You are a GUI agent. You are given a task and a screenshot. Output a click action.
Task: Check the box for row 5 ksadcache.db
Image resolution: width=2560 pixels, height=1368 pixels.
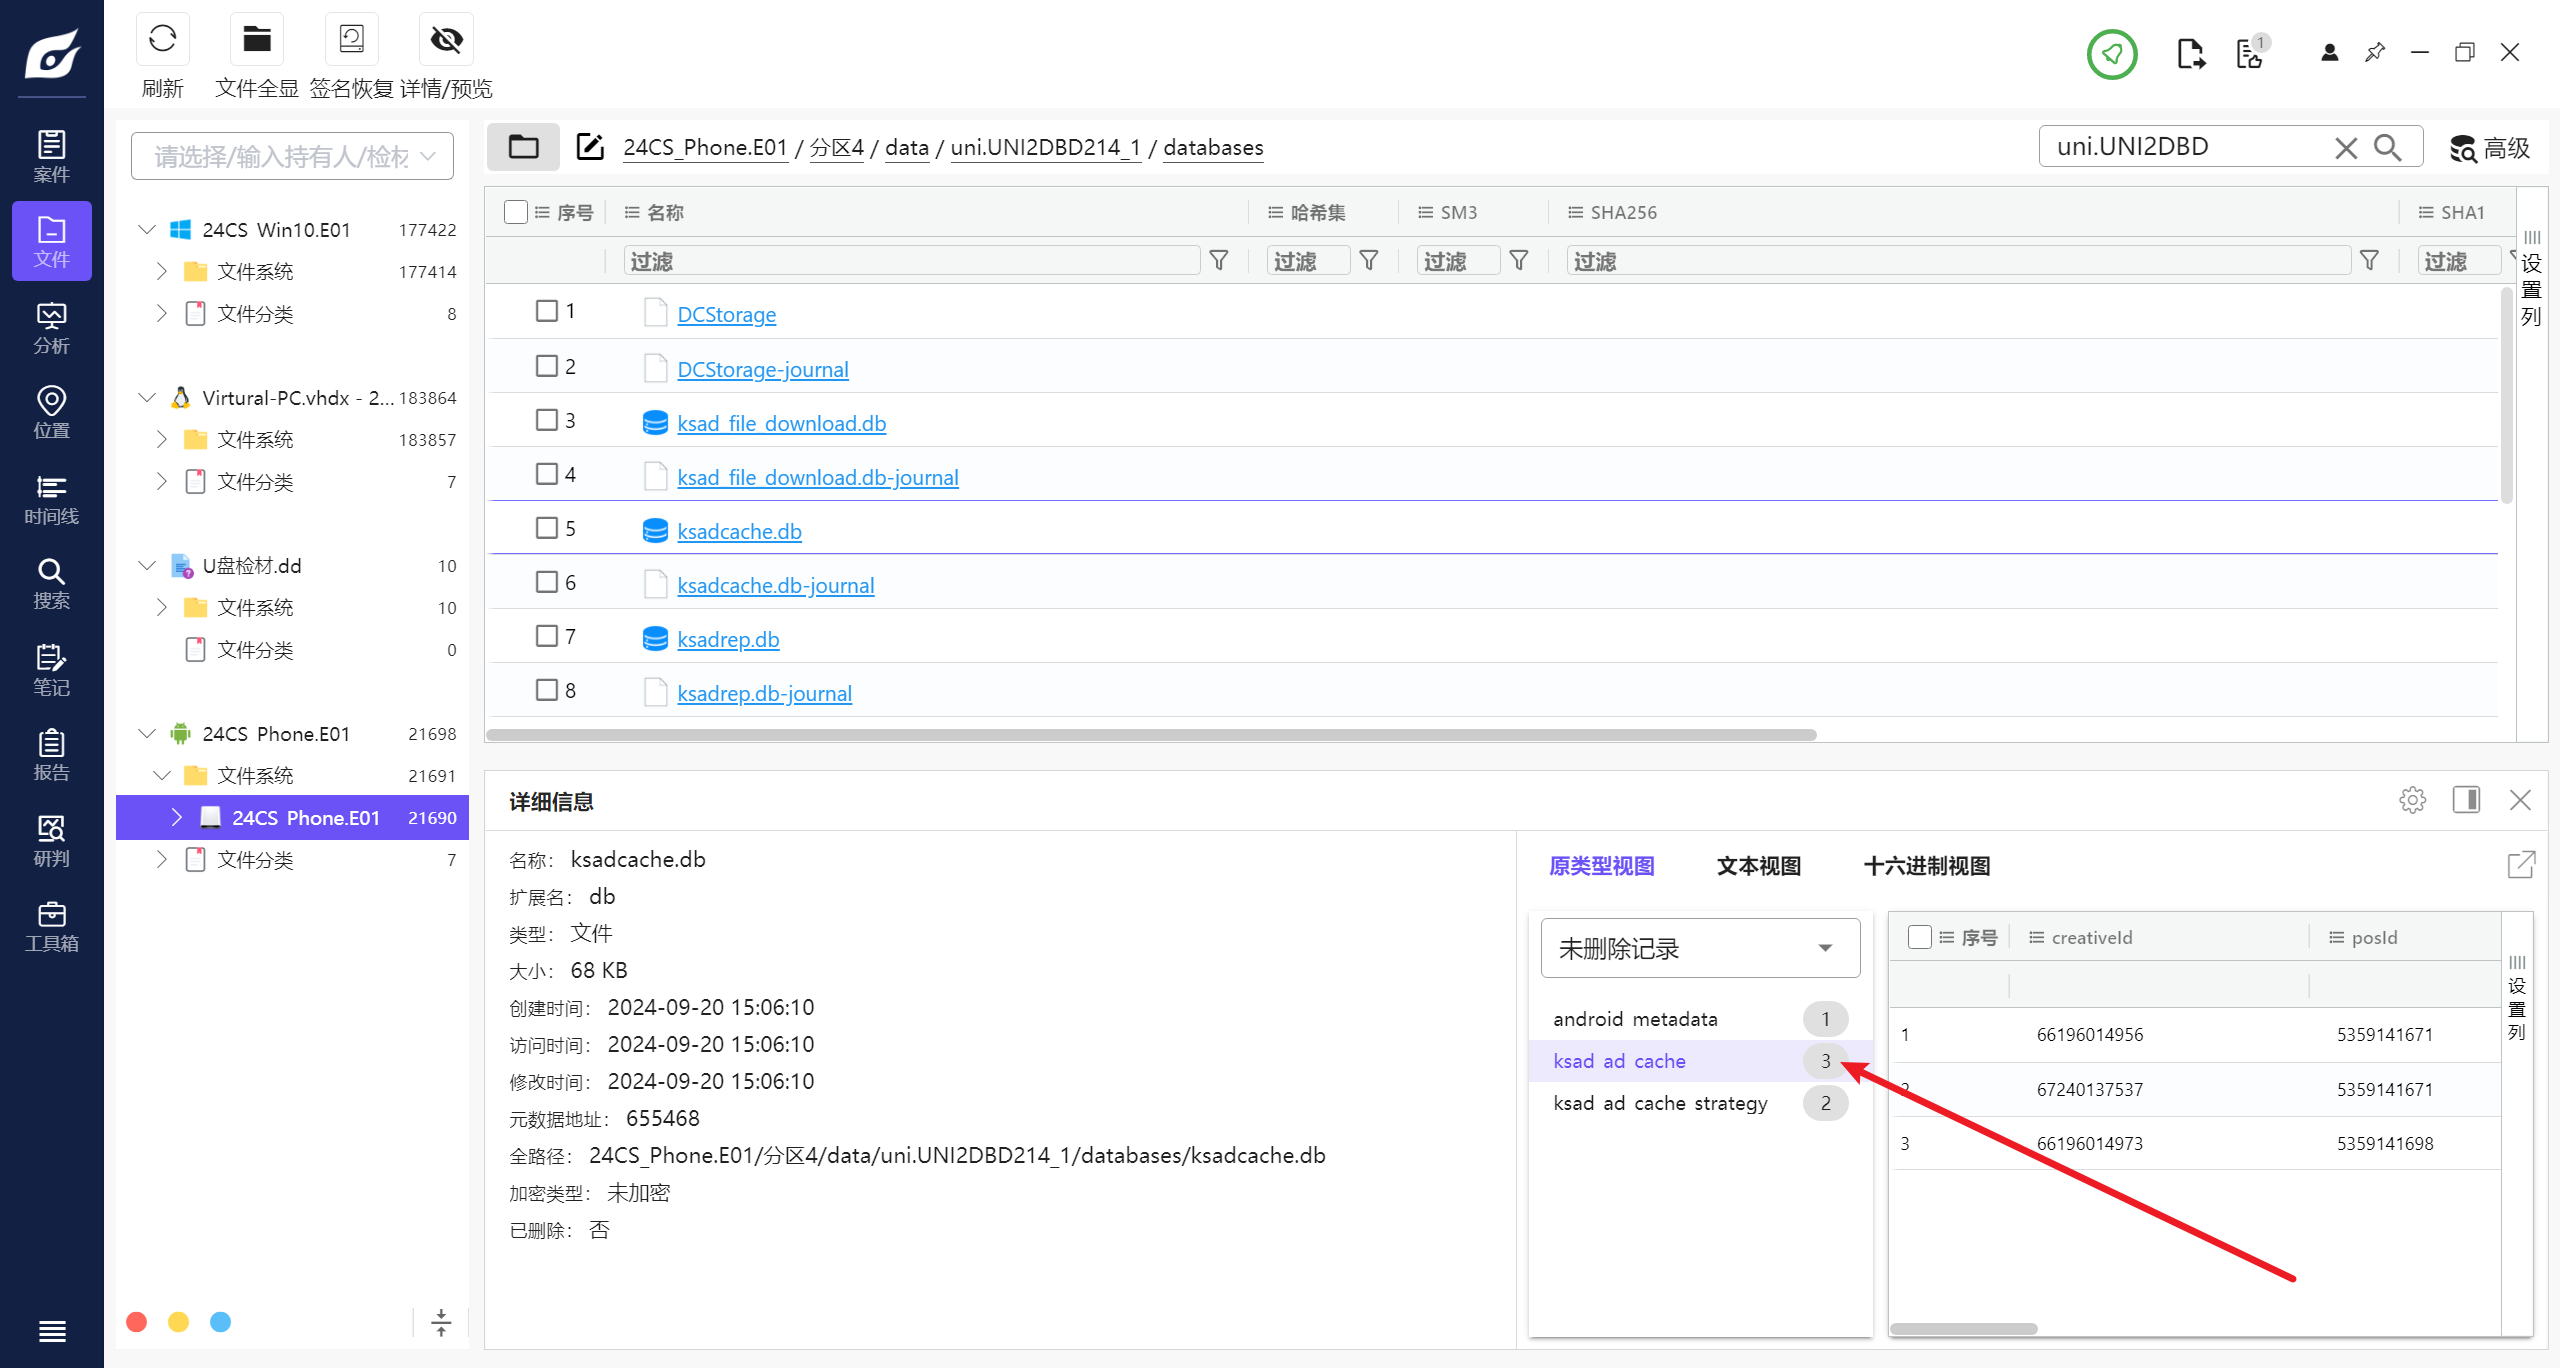(547, 528)
